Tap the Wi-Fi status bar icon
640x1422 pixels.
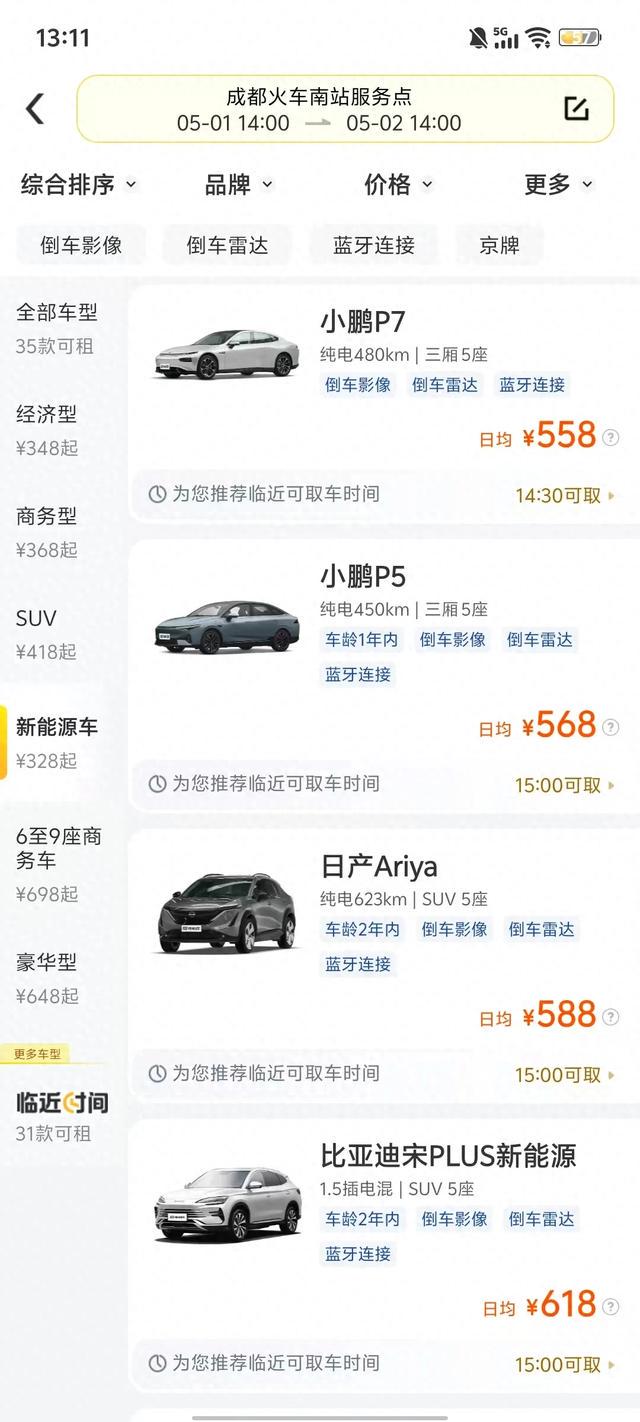point(538,38)
